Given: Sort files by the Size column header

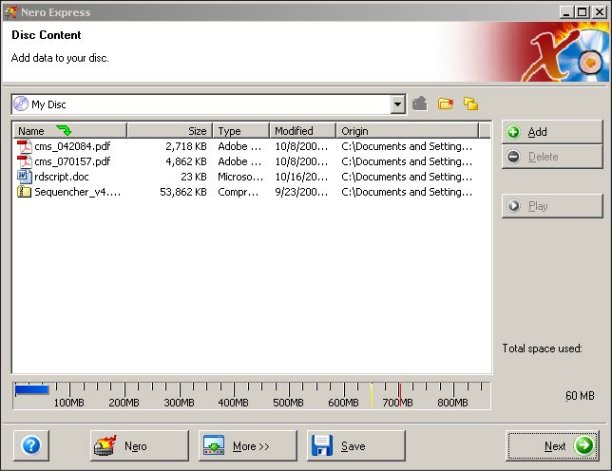Looking at the screenshot, I should [x=170, y=131].
